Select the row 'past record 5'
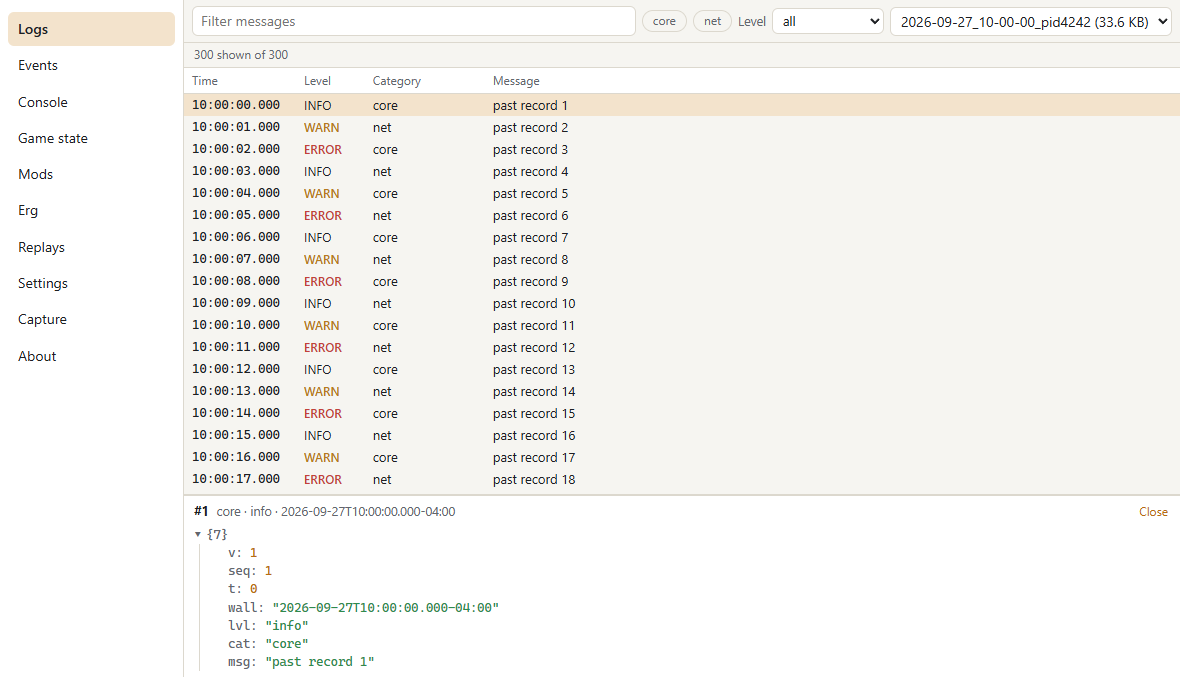1180x677 pixels. (682, 193)
